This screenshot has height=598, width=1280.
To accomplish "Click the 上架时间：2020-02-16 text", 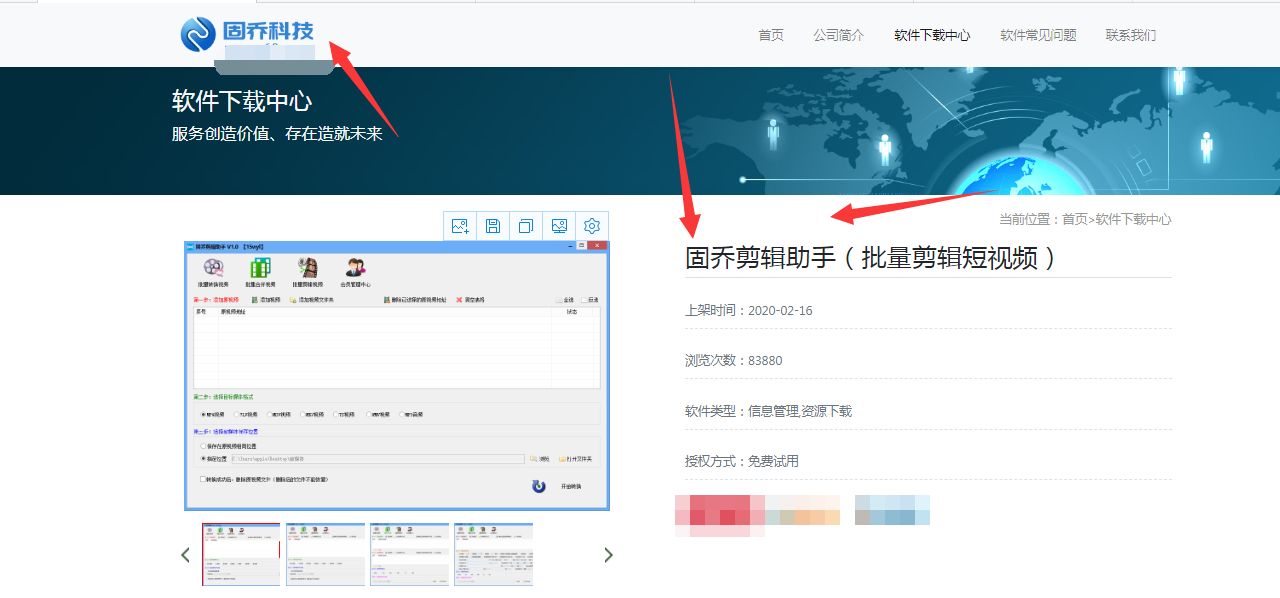I will tap(749, 310).
